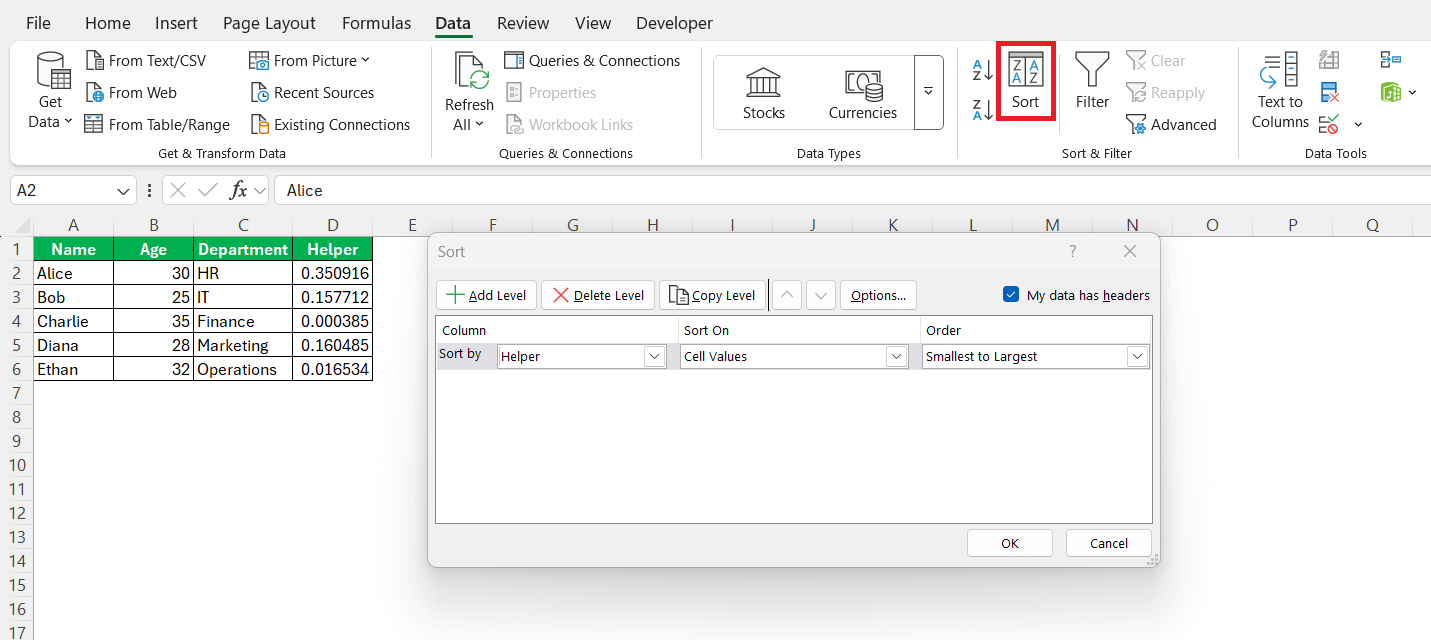
Task: Confirm sort with OK button
Action: [x=1010, y=543]
